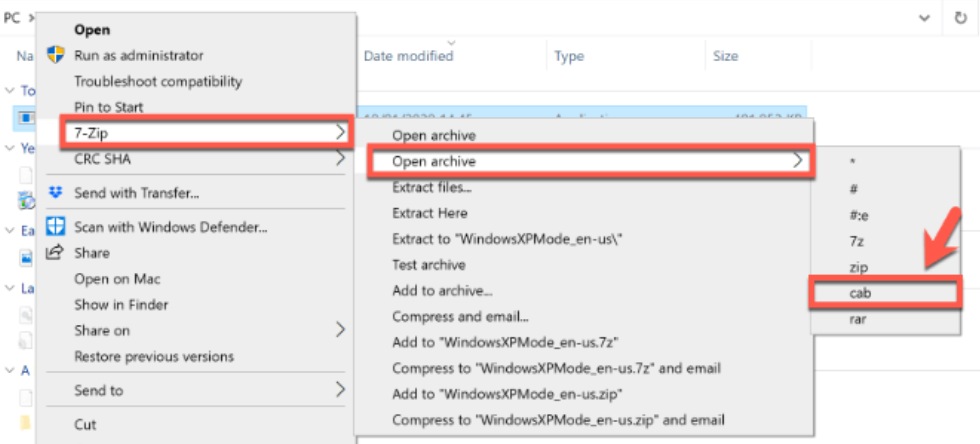
Task: Click PC in the address breadcrumb
Action: 12,18
